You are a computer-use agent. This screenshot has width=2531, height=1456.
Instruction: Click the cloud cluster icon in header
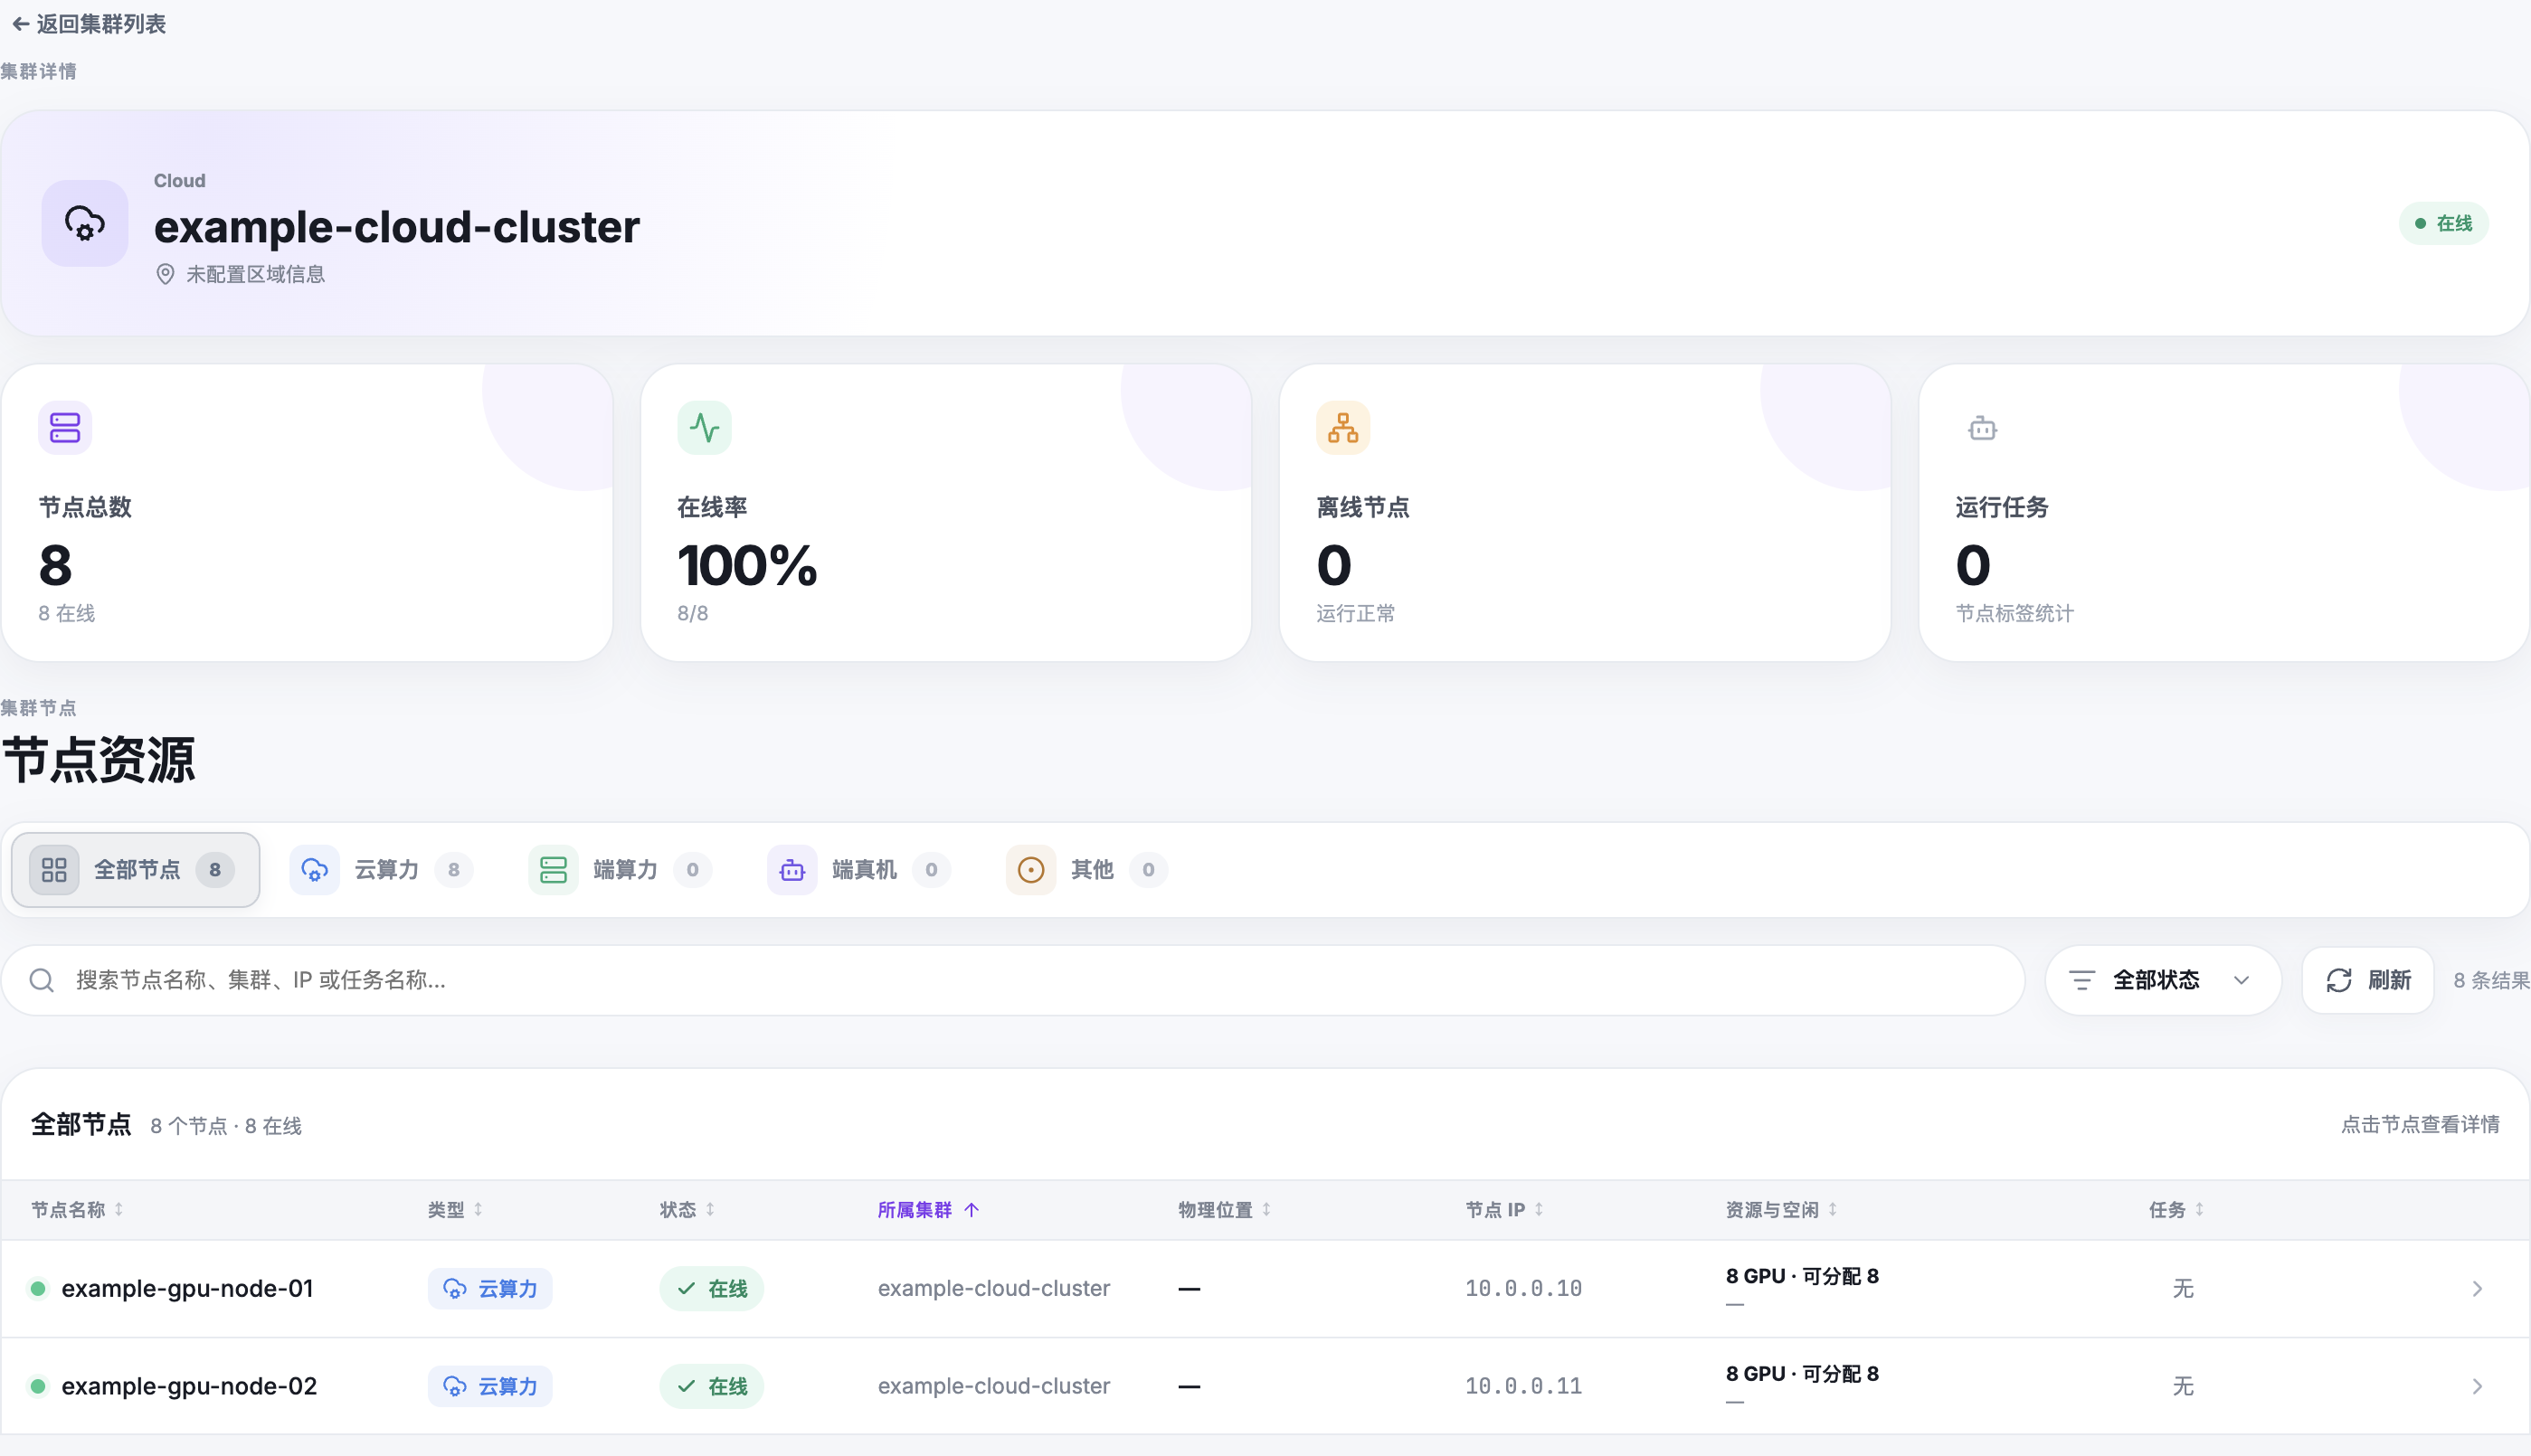click(x=85, y=223)
